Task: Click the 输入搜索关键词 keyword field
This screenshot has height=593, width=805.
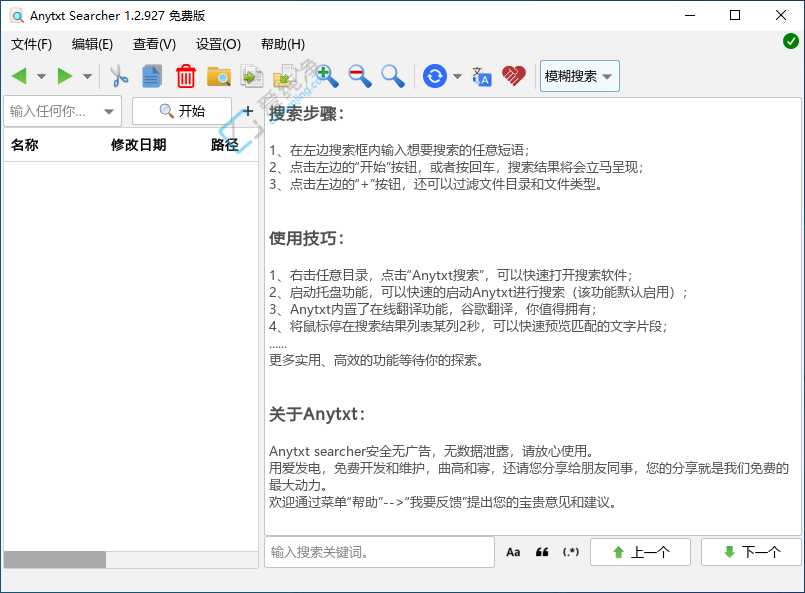Action: coord(379,552)
